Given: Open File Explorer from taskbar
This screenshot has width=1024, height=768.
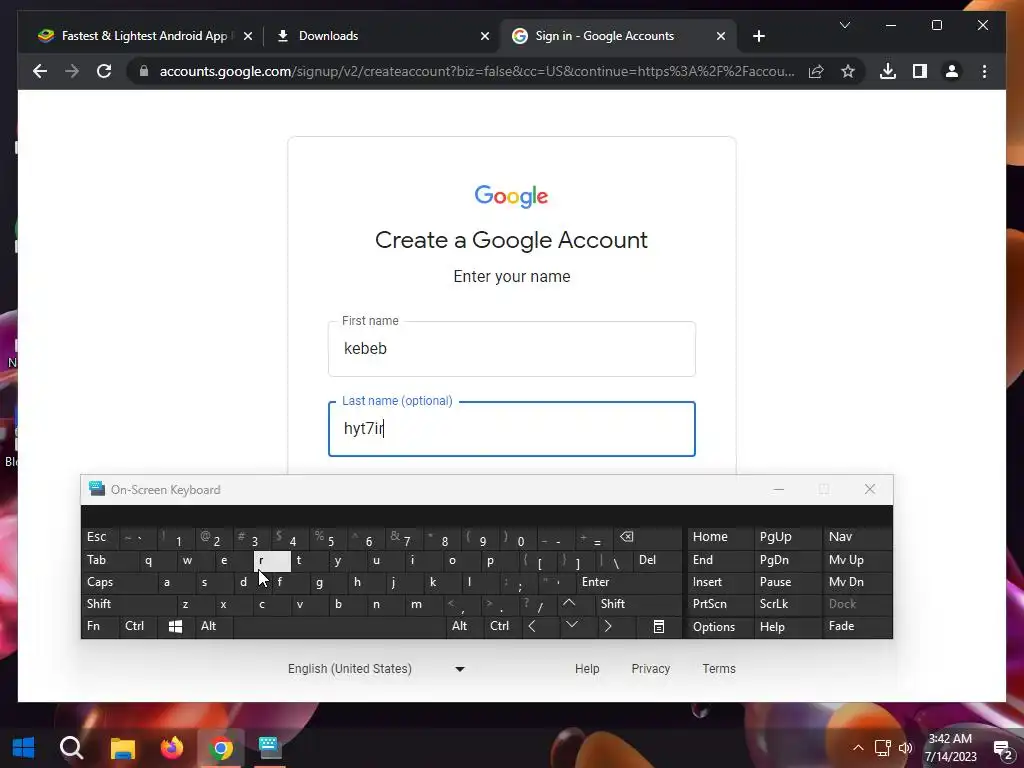Looking at the screenshot, I should tap(122, 748).
